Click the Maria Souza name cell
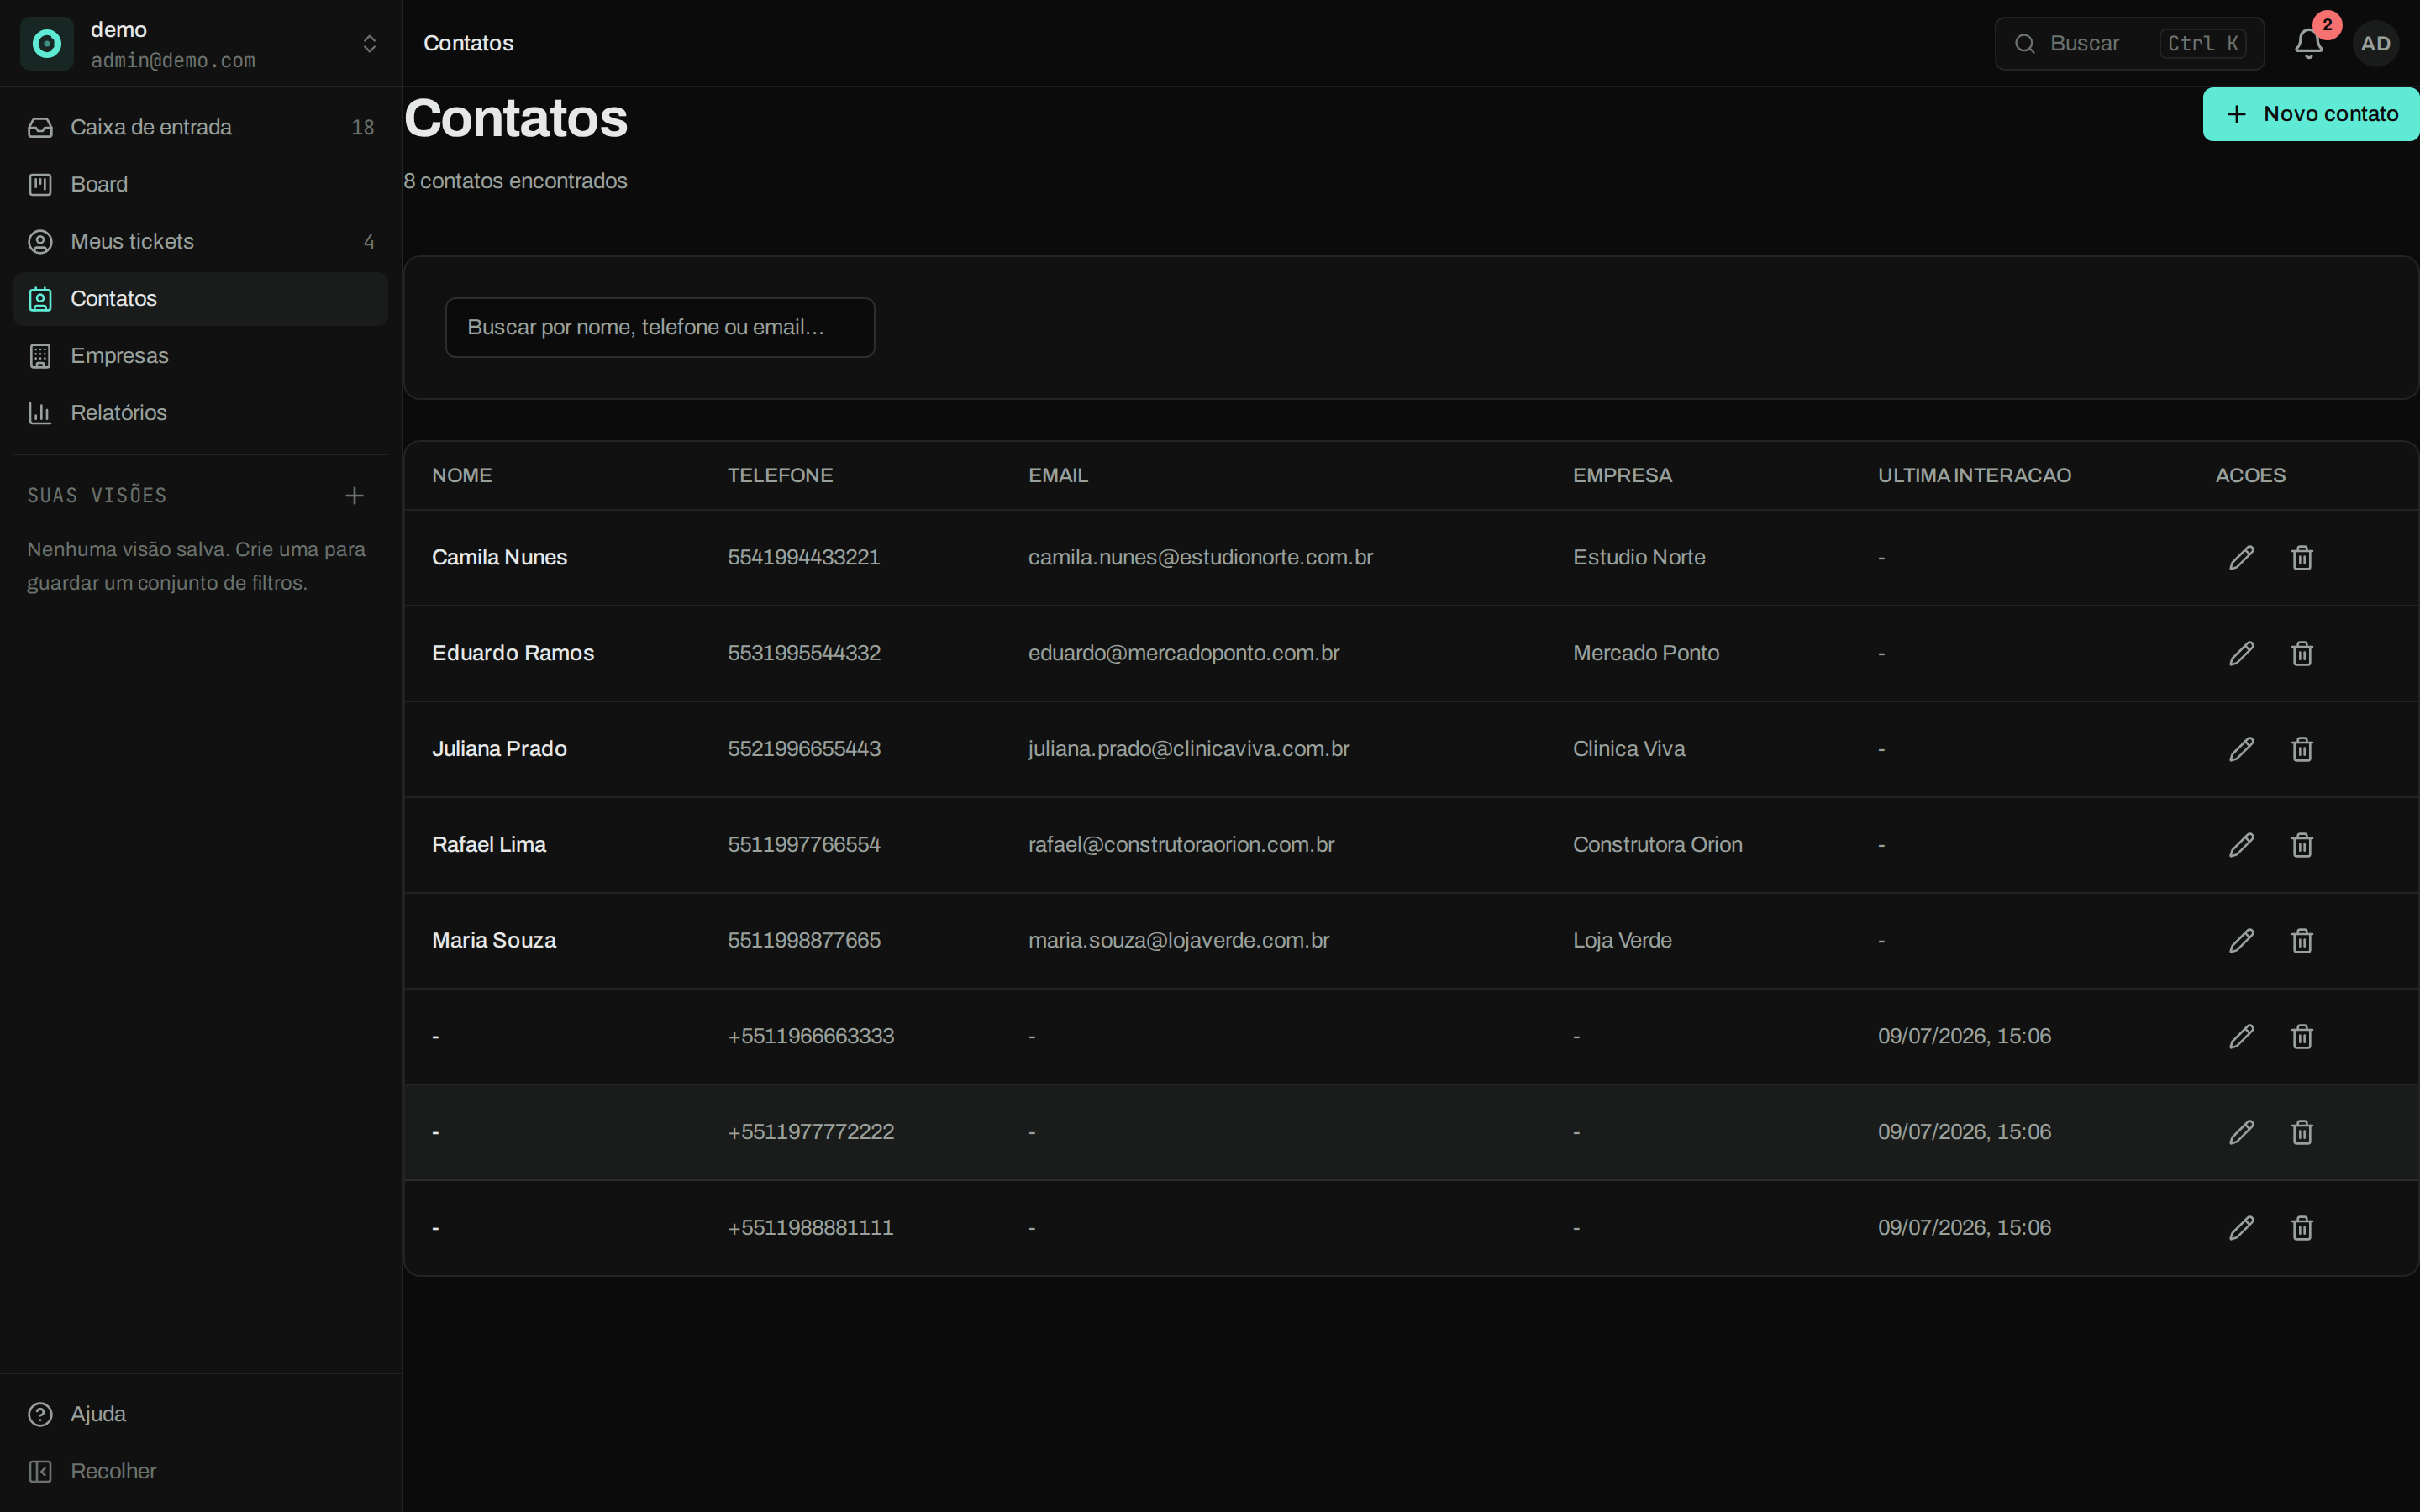 pyautogui.click(x=494, y=940)
